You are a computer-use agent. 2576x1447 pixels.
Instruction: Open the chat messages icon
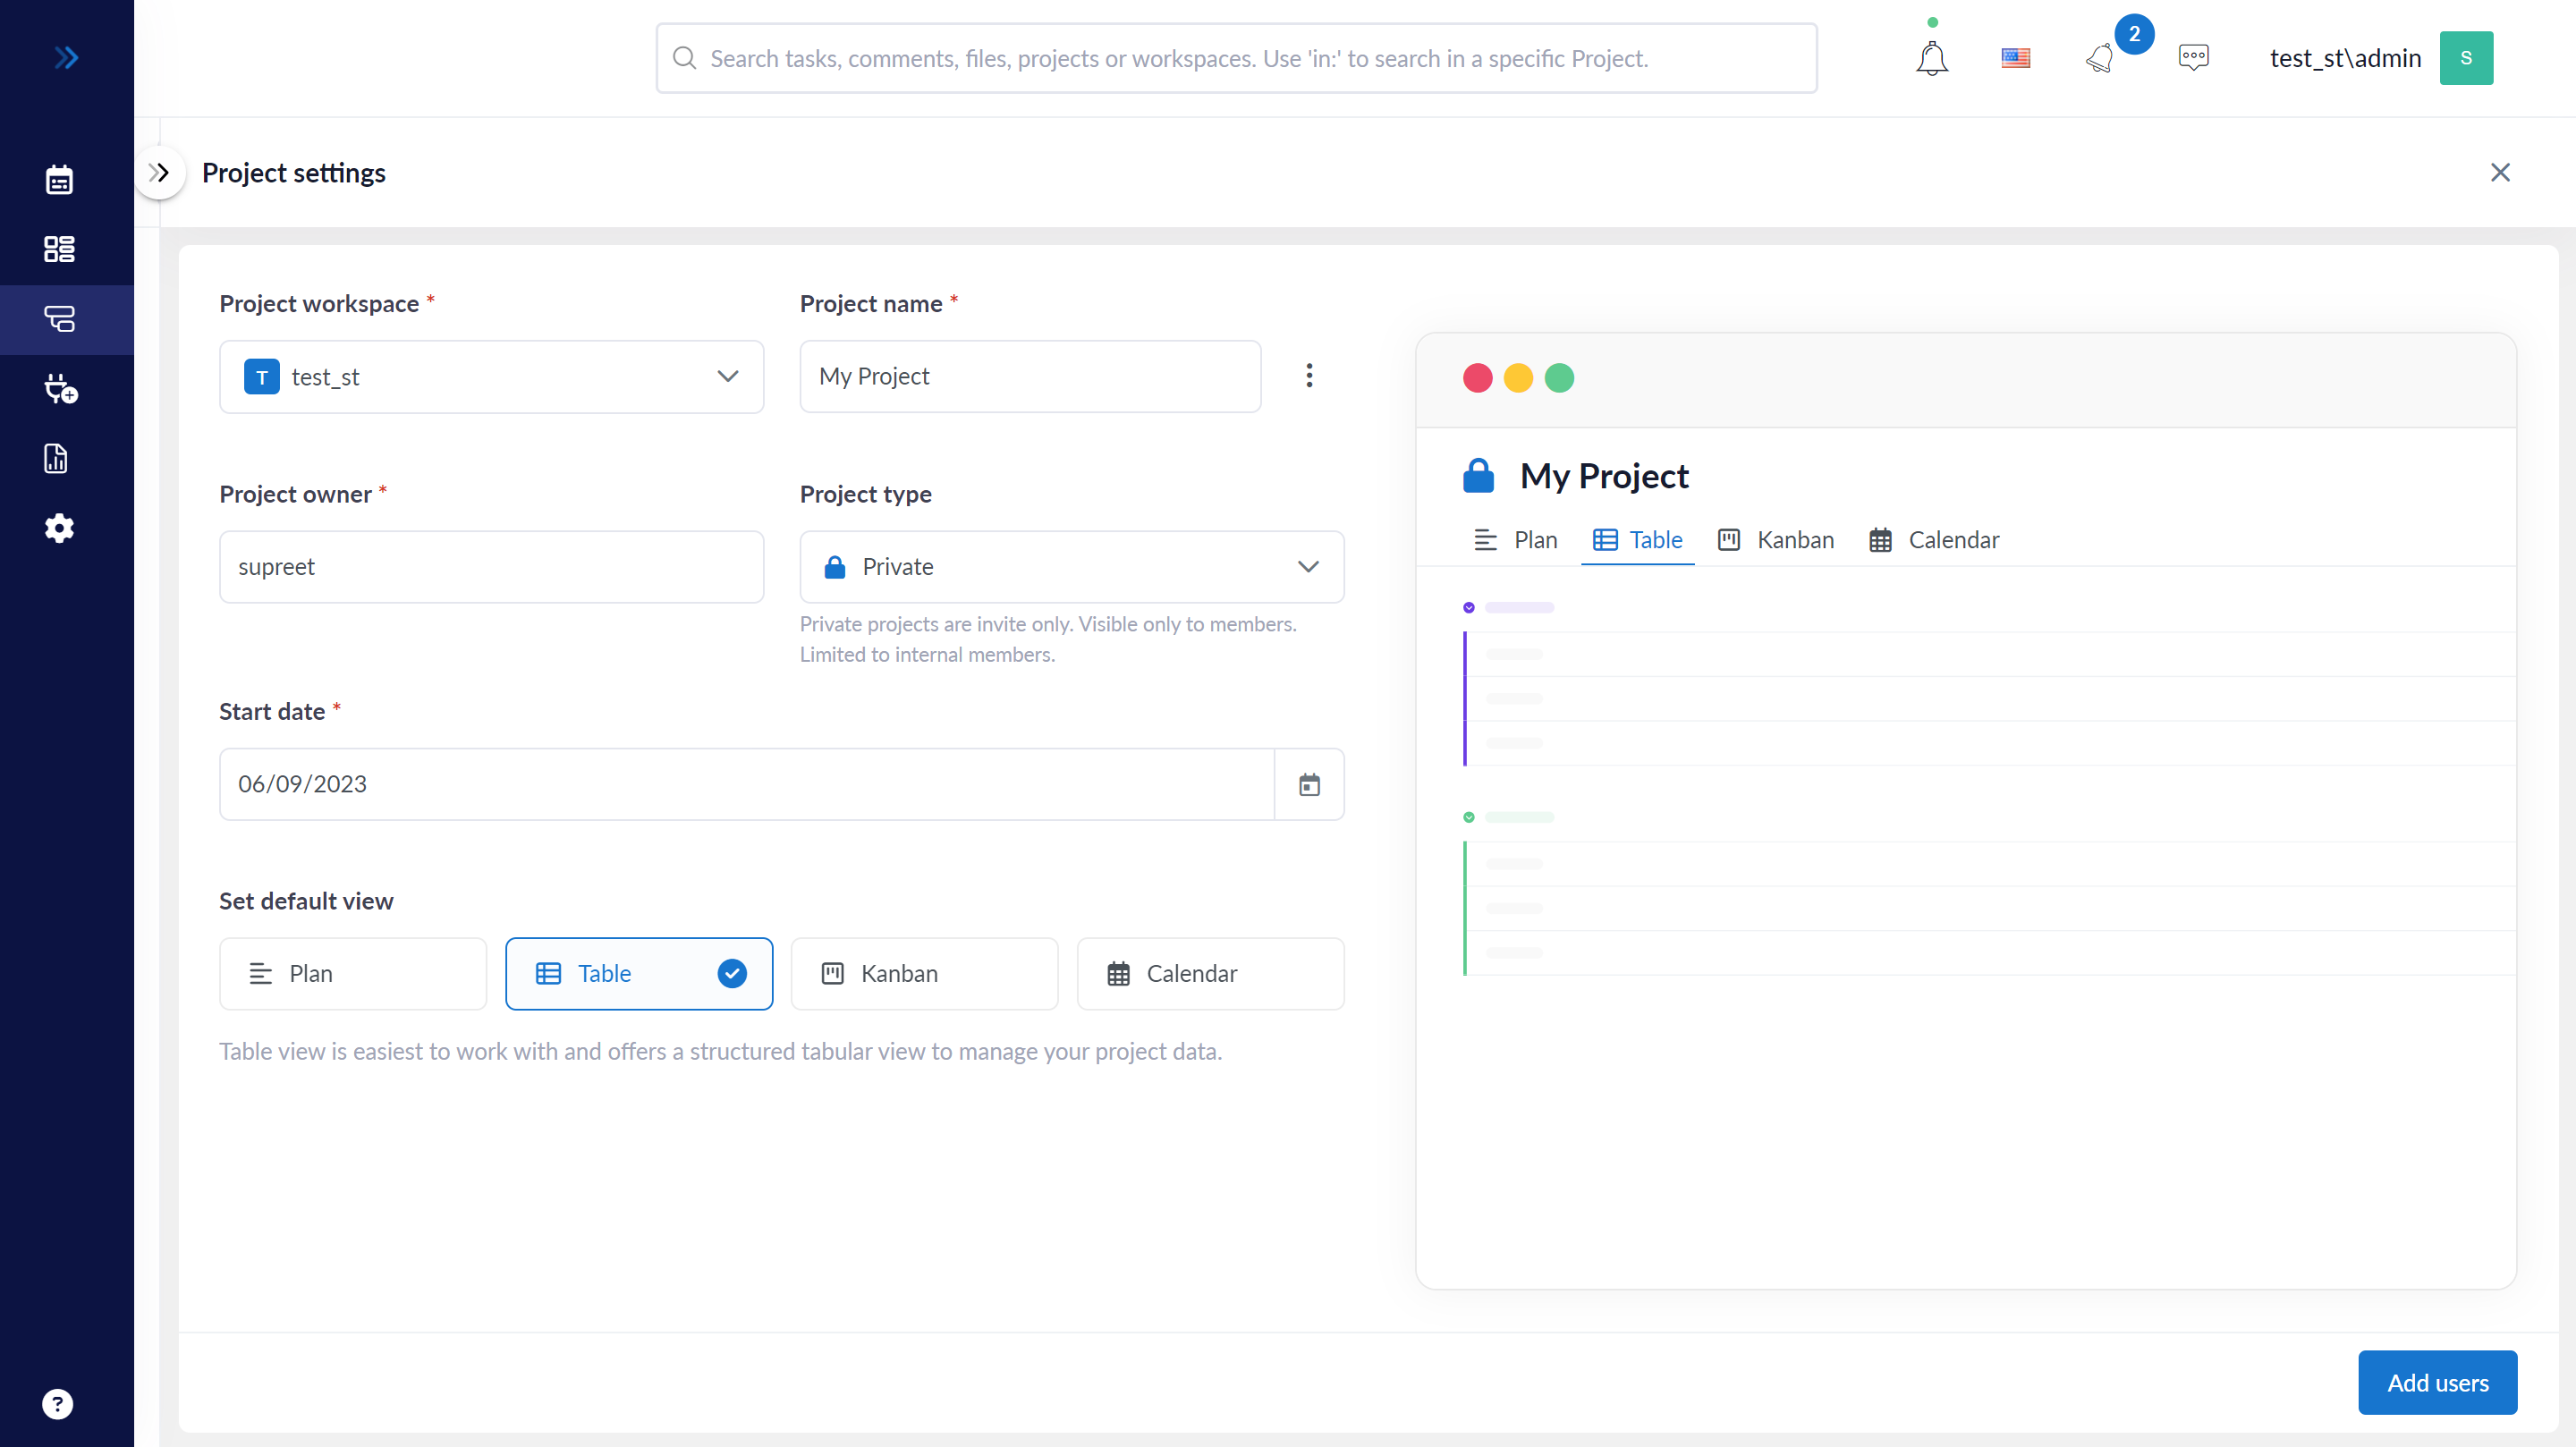coord(2193,58)
